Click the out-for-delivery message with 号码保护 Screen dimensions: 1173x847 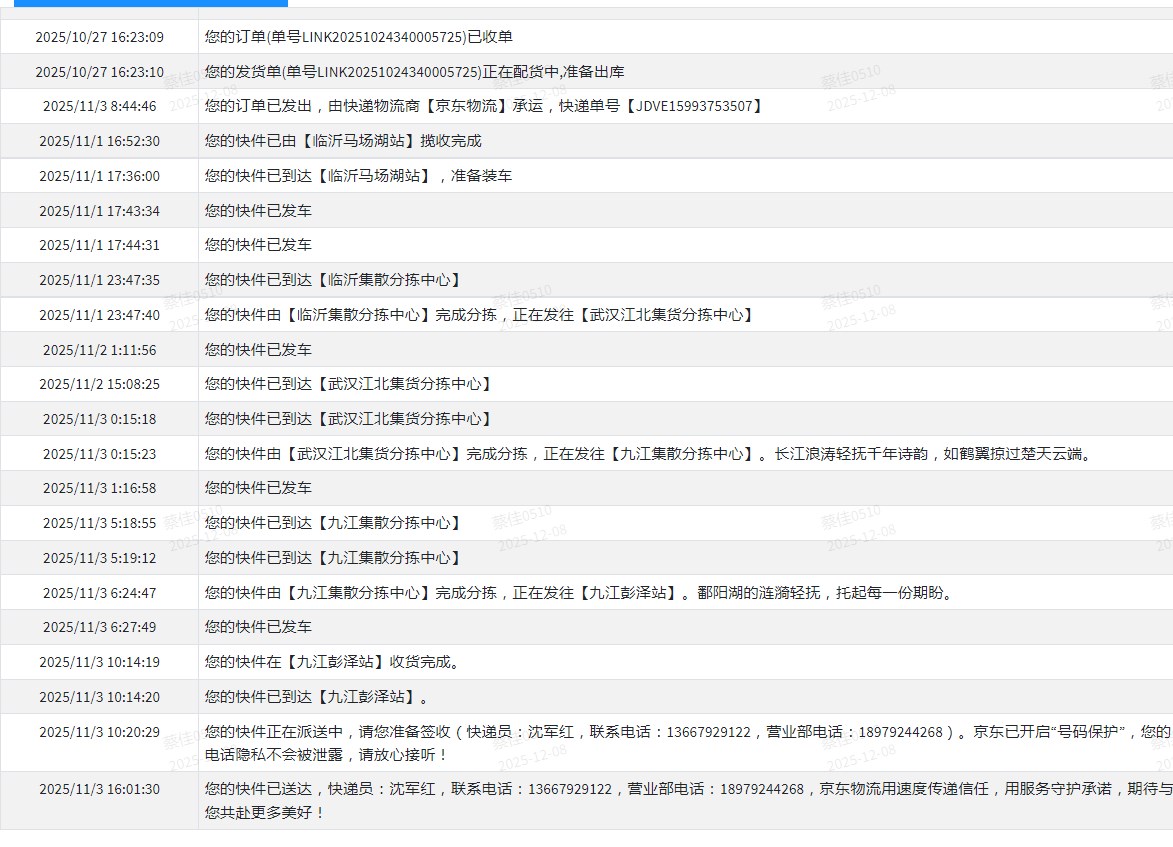click(x=686, y=743)
